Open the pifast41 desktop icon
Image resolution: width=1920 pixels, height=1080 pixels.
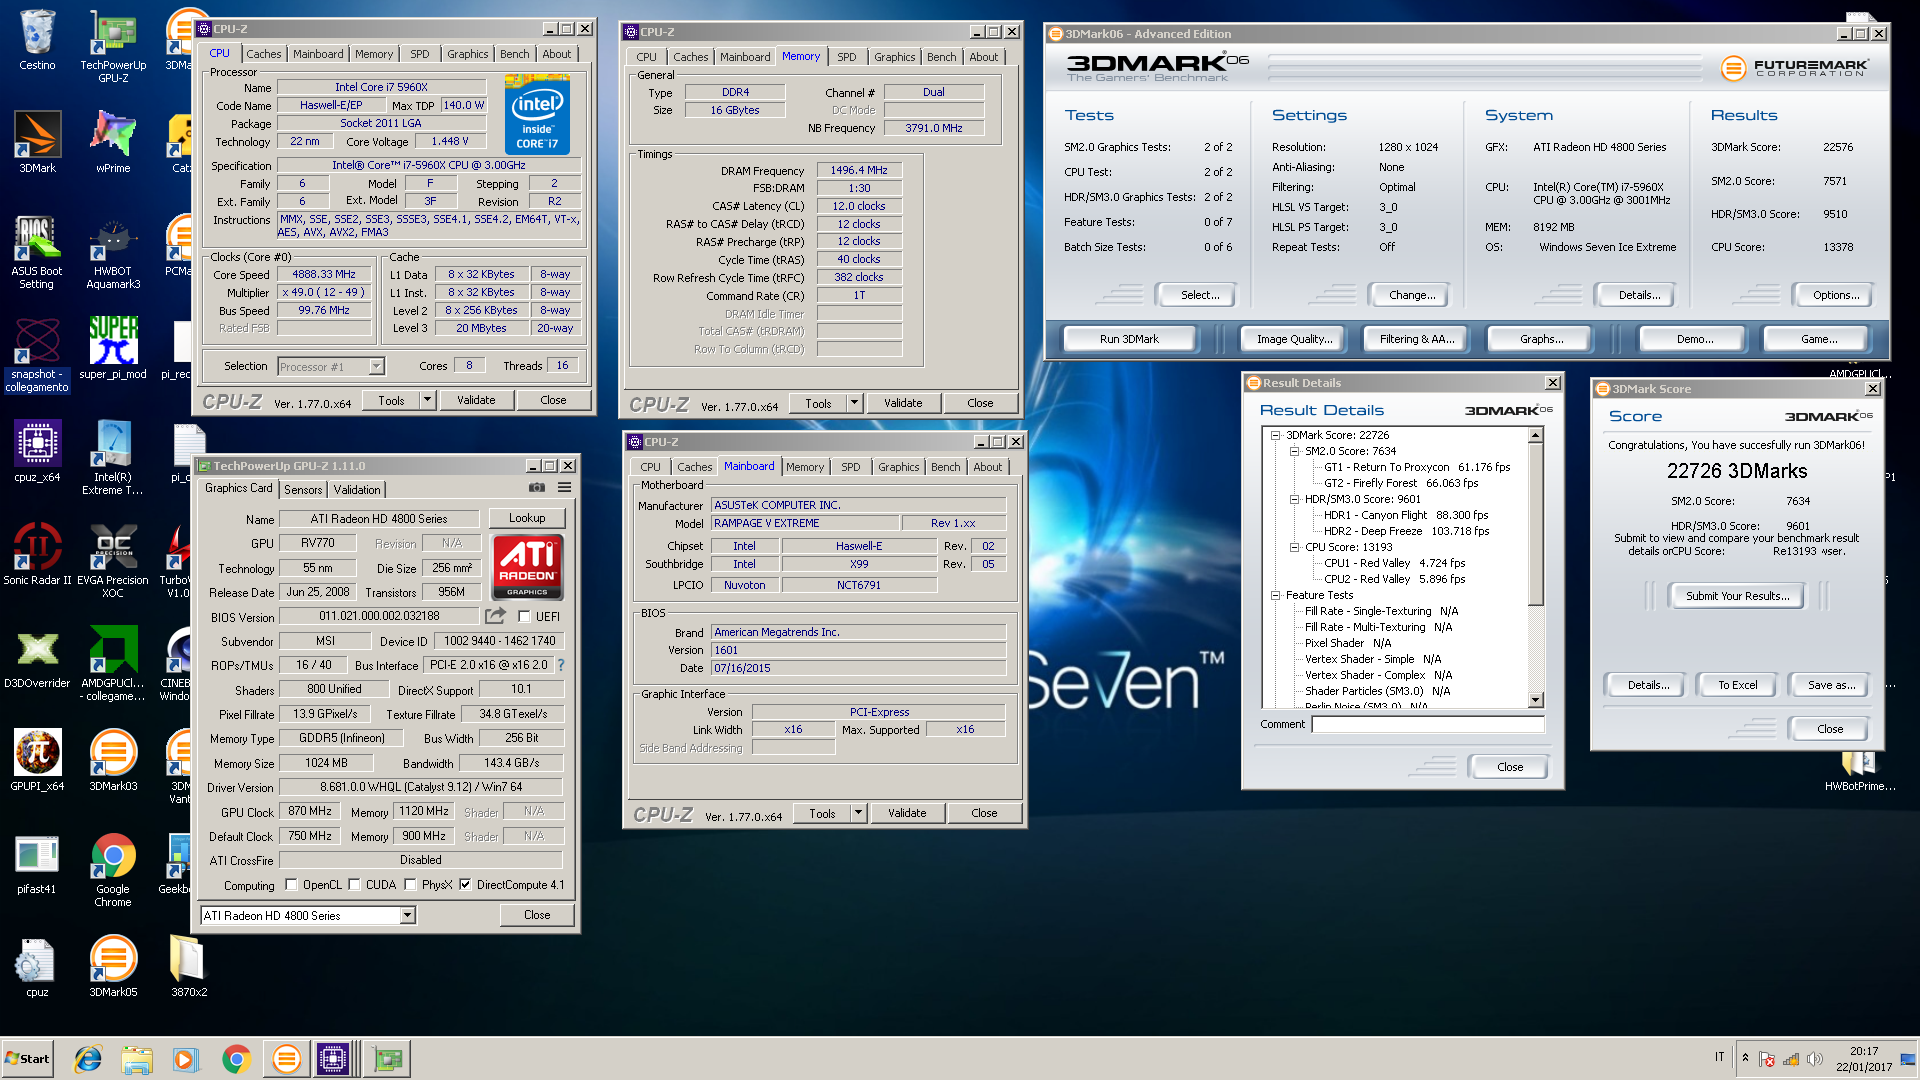coord(37,863)
